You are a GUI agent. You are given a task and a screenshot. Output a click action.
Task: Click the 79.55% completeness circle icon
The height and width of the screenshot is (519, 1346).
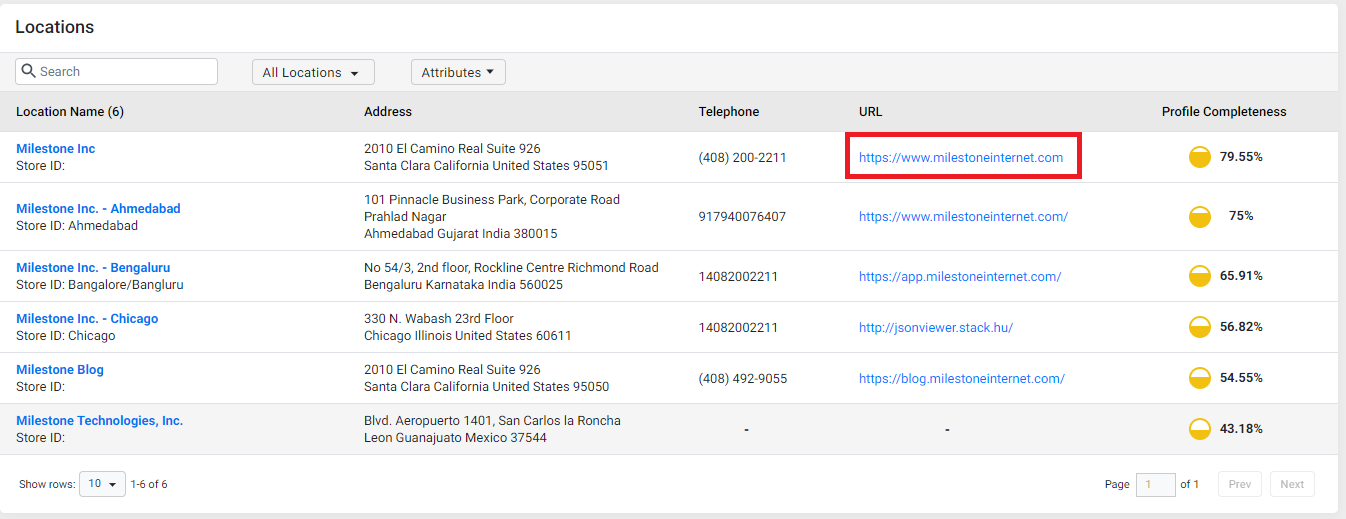(1200, 157)
